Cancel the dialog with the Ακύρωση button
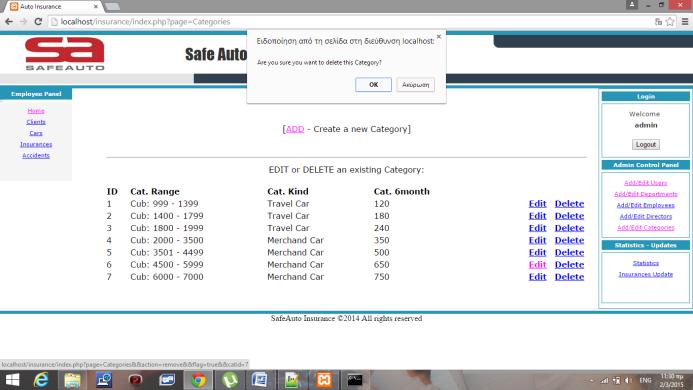Screen dimensions: 693x390 pyautogui.click(x=415, y=84)
